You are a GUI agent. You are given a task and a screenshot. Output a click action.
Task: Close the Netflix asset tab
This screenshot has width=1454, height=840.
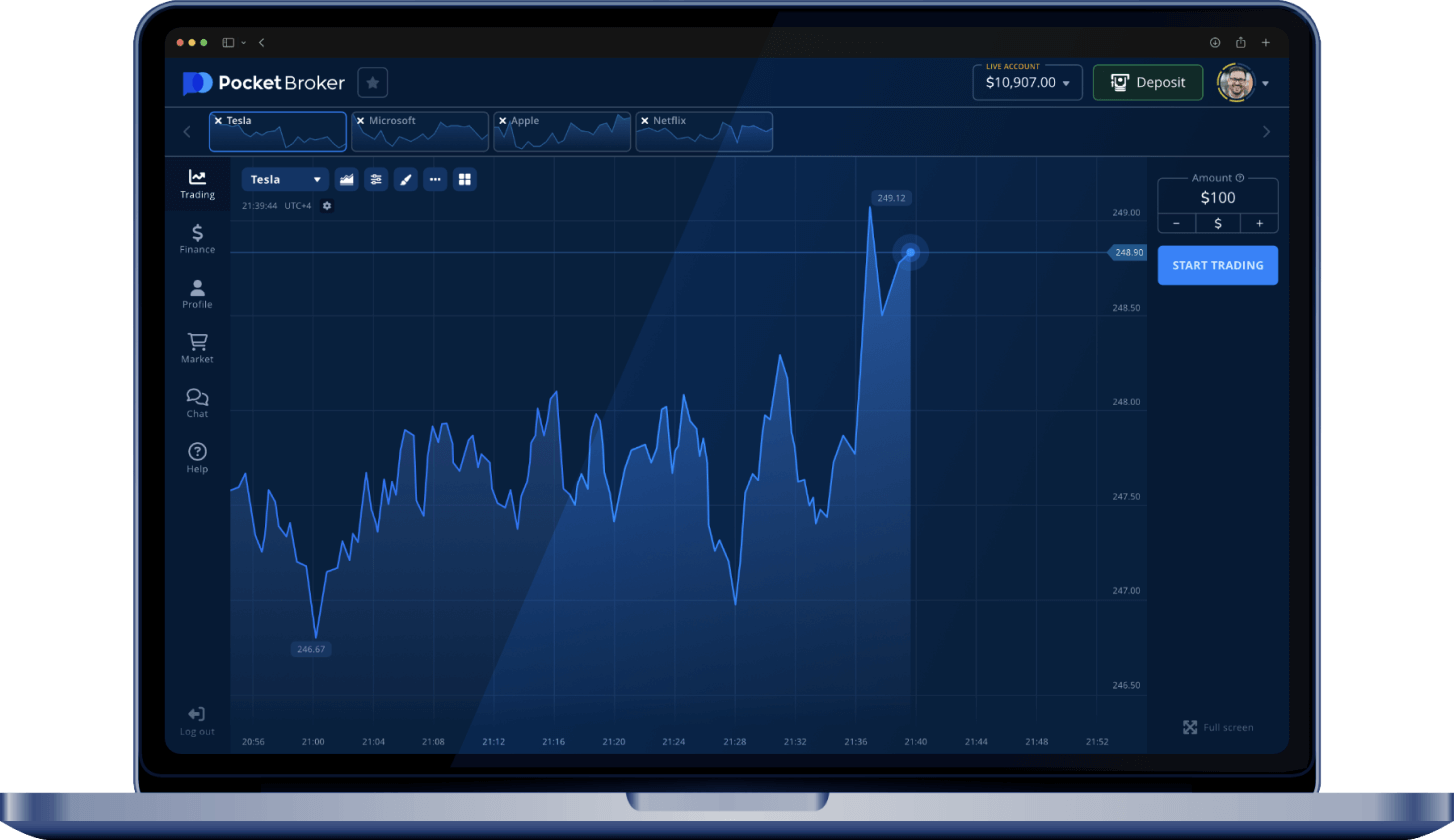pyautogui.click(x=646, y=119)
